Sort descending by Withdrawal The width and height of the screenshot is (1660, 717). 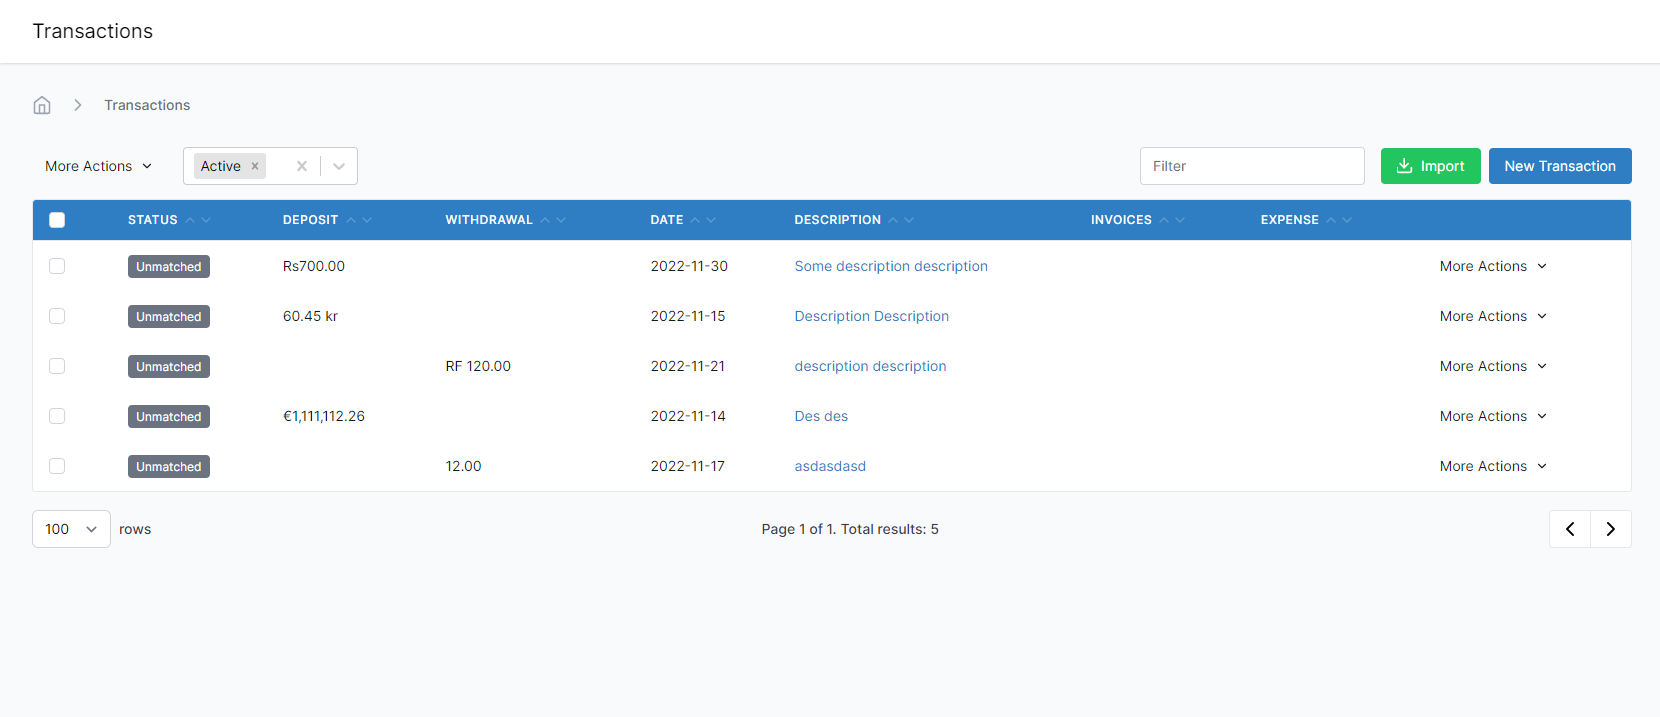pyautogui.click(x=561, y=220)
